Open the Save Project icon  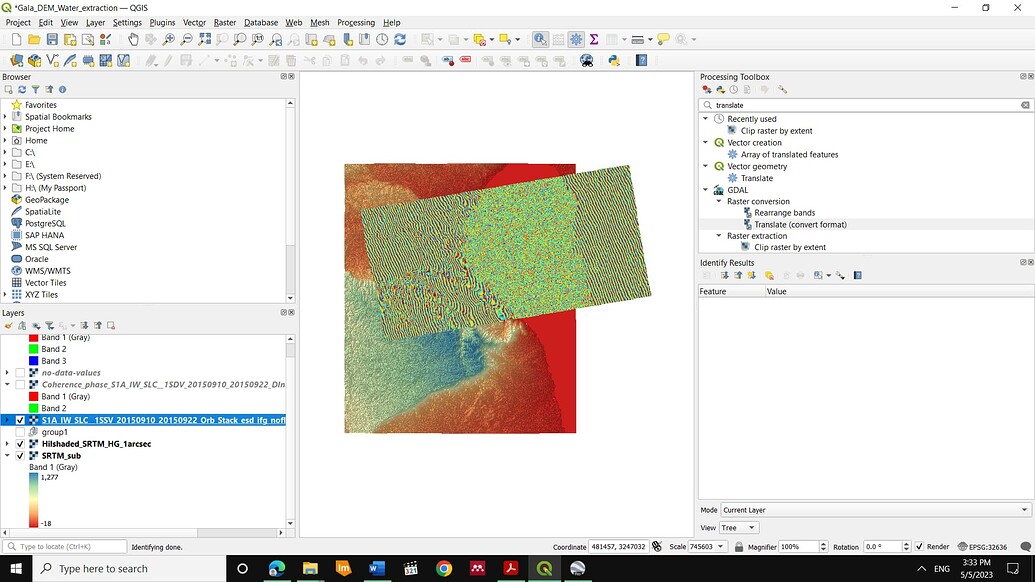point(51,39)
